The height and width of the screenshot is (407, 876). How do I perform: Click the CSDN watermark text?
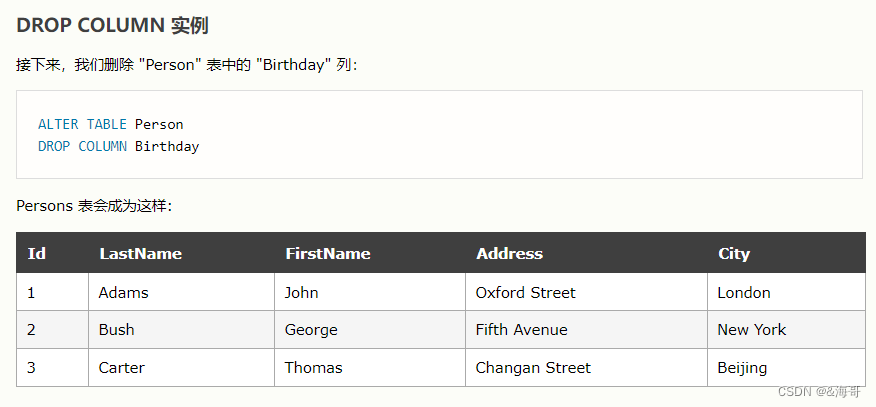[819, 392]
